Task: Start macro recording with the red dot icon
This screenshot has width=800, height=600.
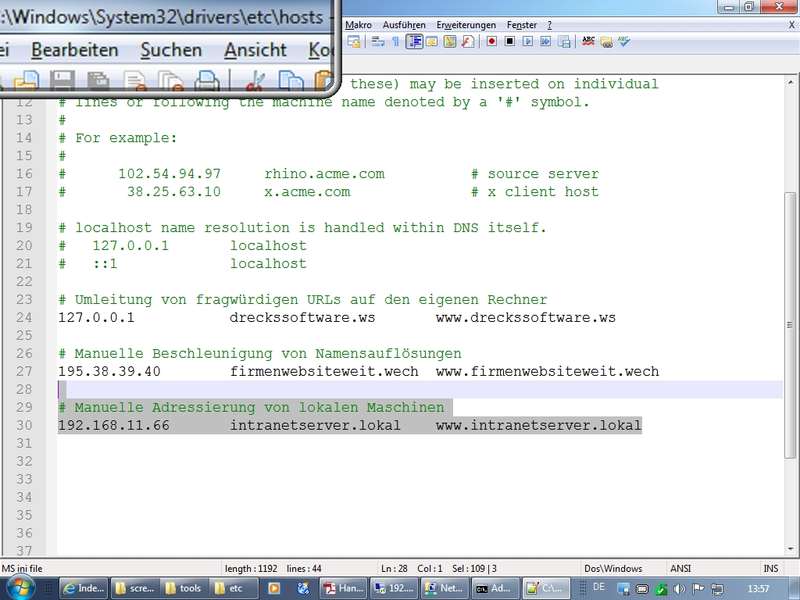Action: [x=491, y=41]
